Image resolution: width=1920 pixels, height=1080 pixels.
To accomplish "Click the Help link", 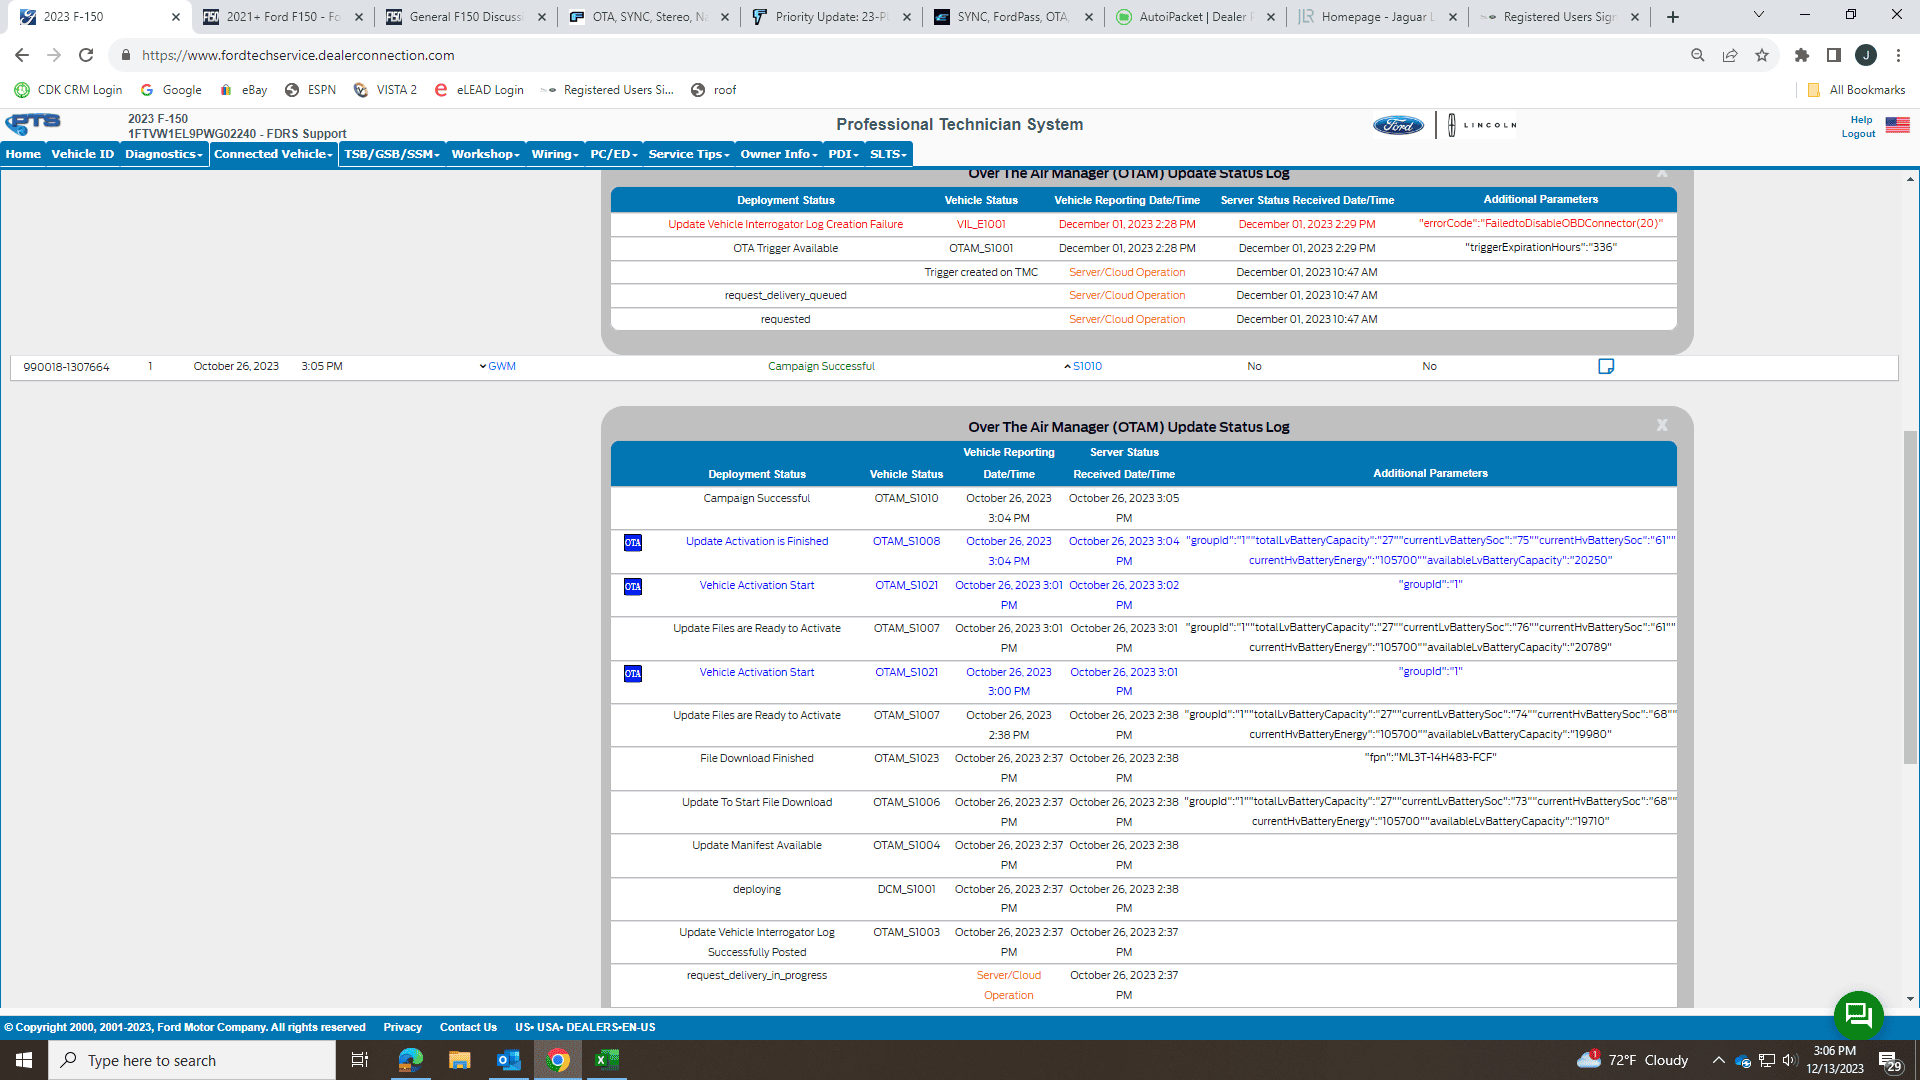I will [x=1861, y=120].
